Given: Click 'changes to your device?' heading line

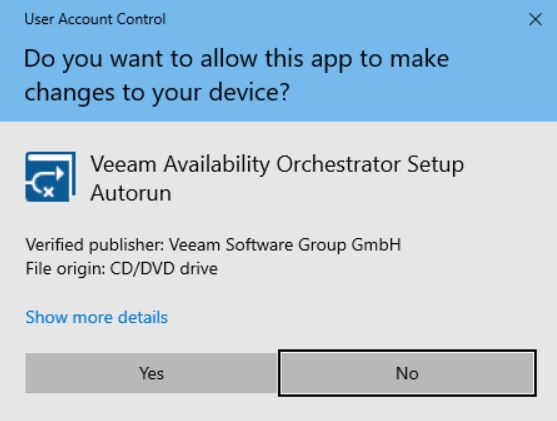Looking at the screenshot, I should [x=157, y=93].
